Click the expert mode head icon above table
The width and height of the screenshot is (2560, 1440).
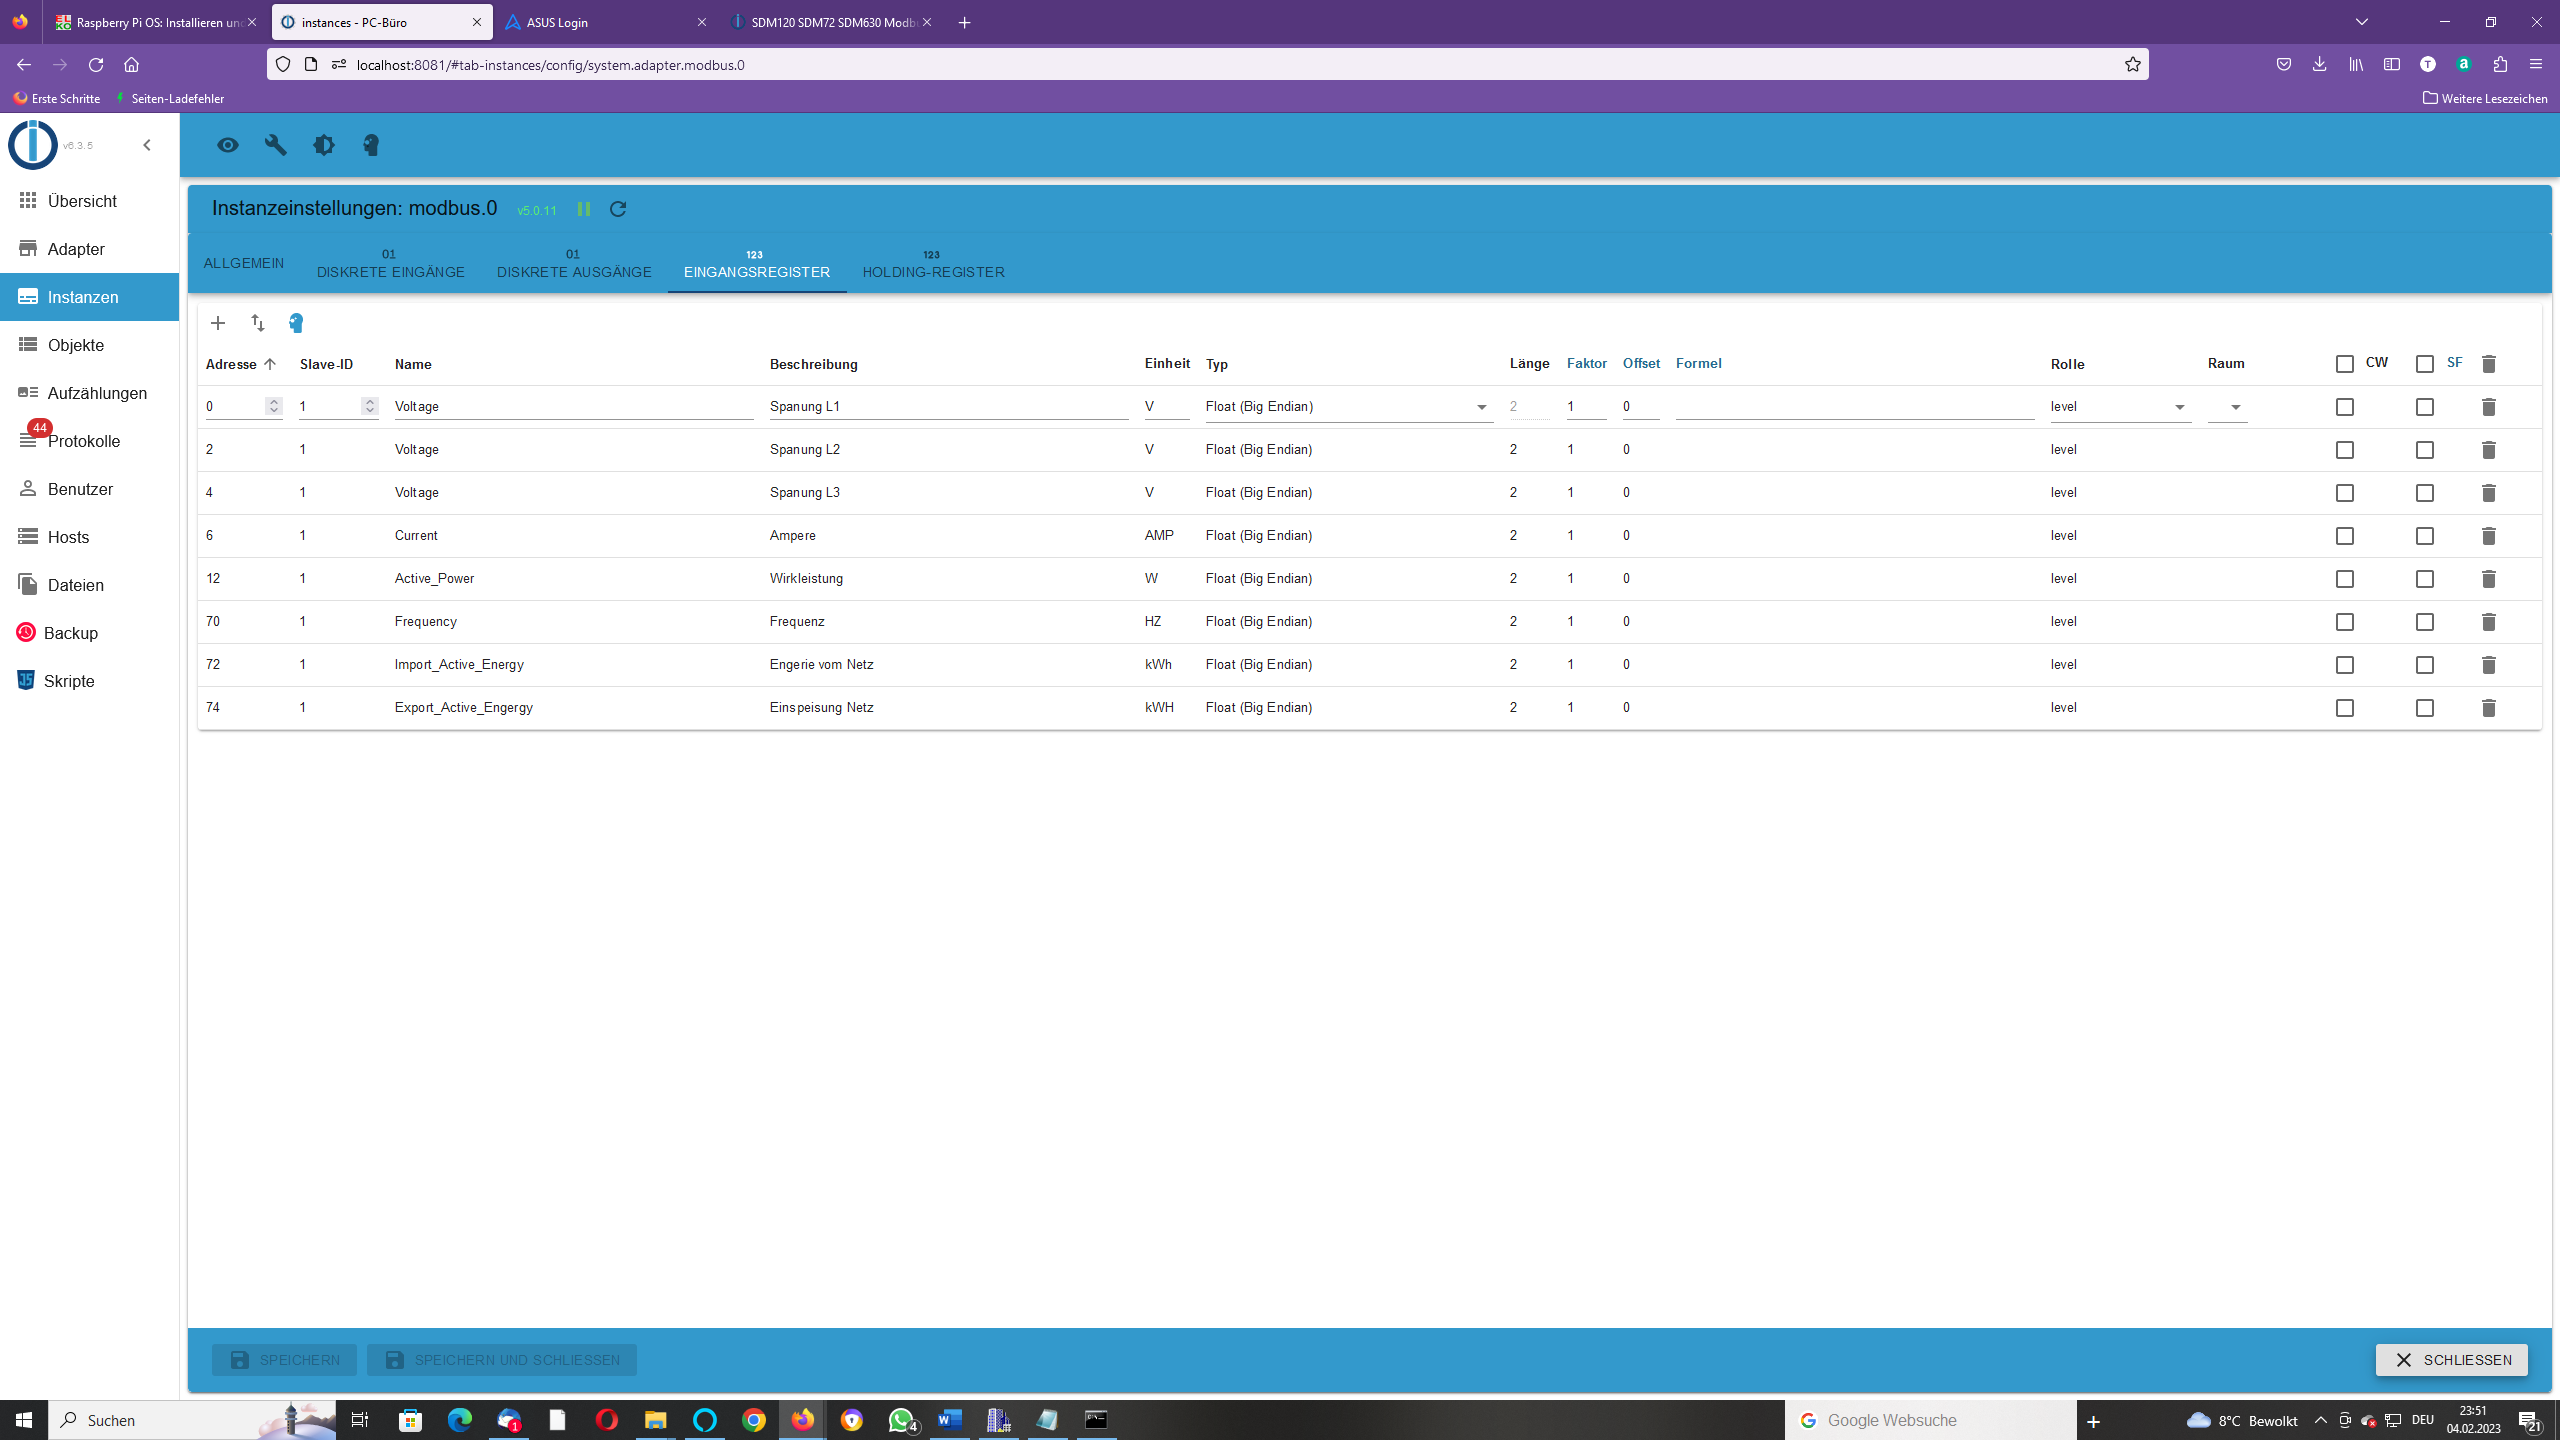296,323
